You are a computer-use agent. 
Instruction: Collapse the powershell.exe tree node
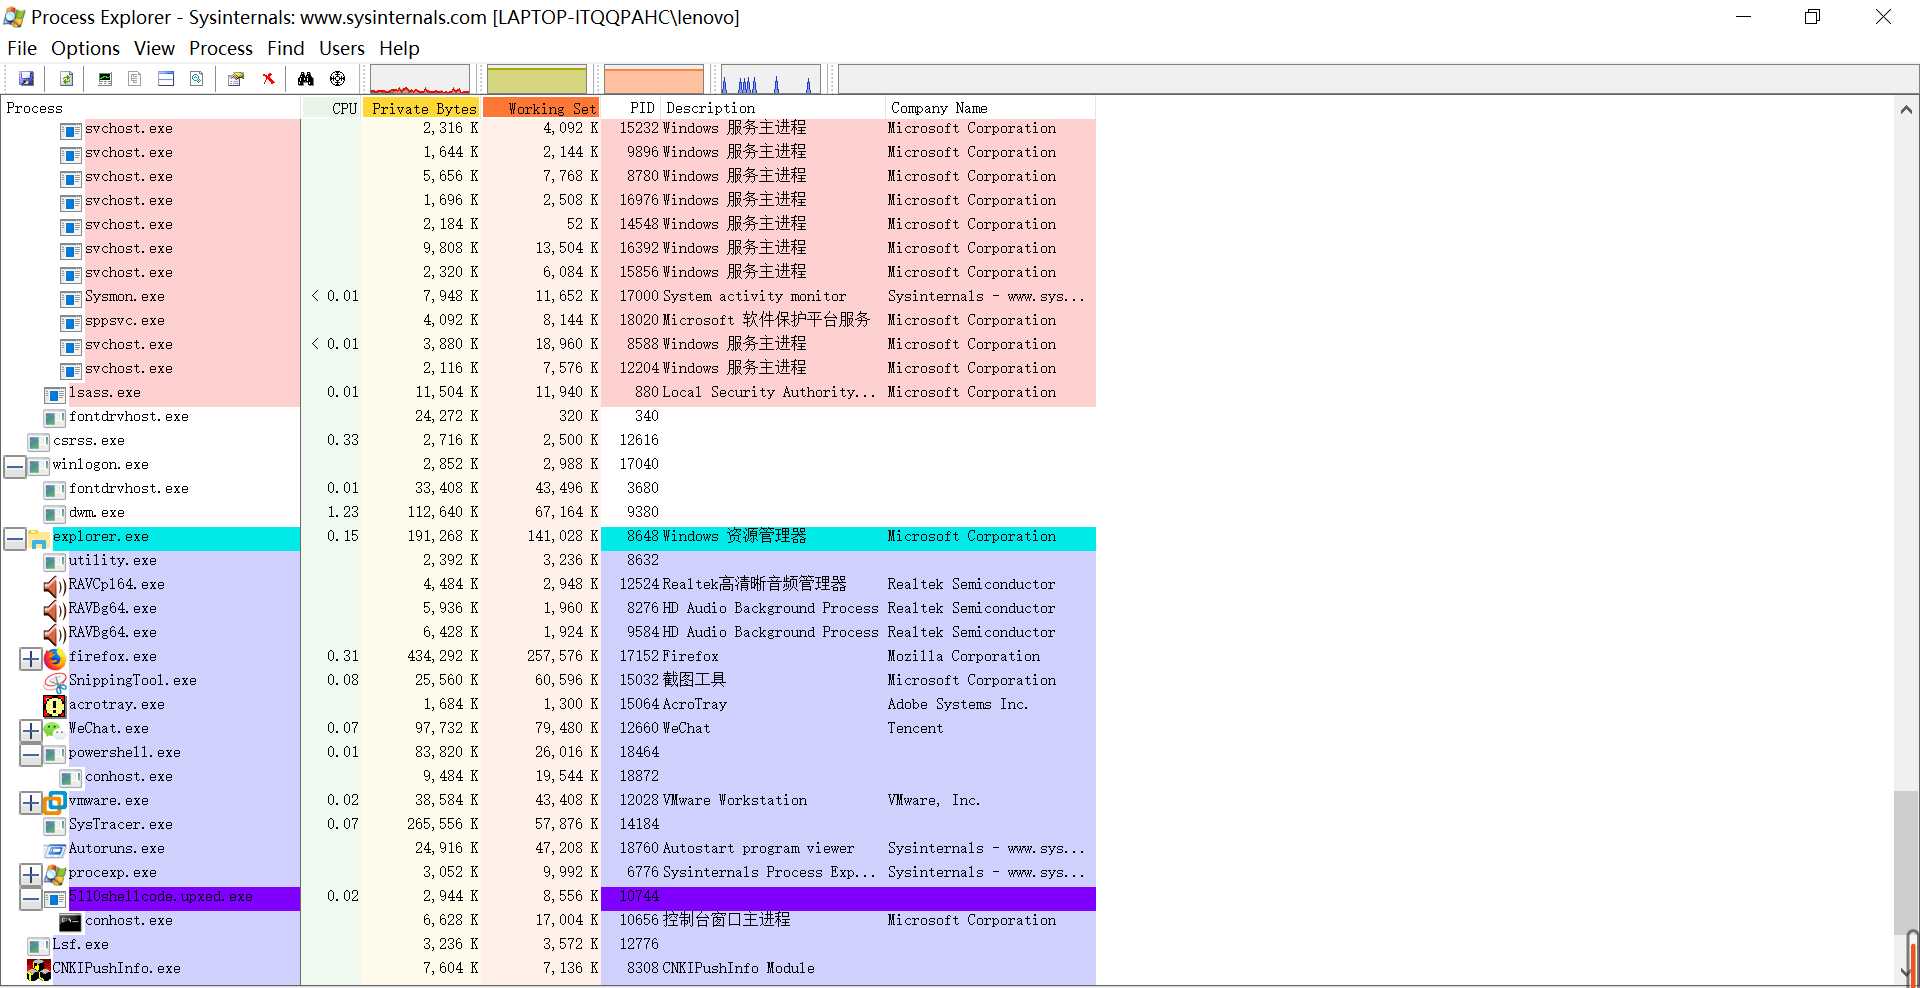pos(31,754)
